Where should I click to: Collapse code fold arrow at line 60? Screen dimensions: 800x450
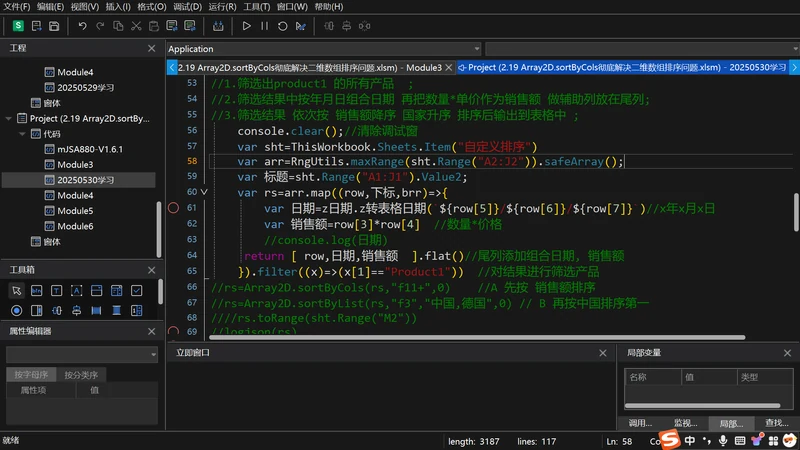204,192
